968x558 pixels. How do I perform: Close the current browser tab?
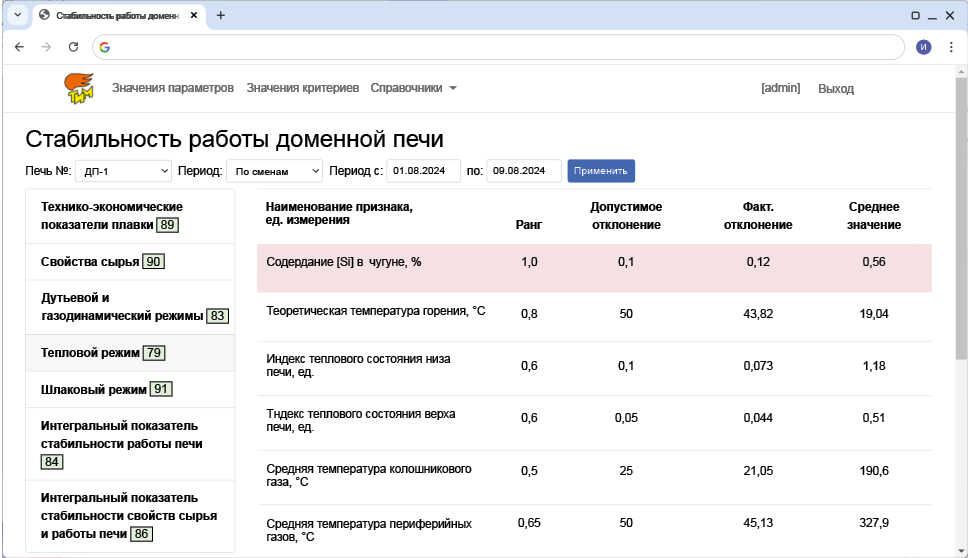[194, 15]
